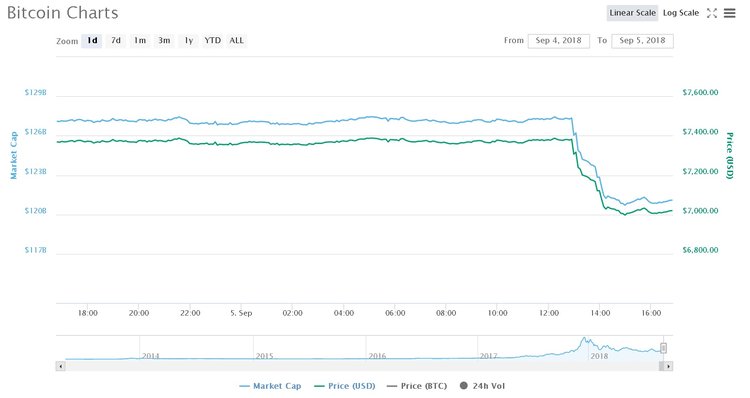The width and height of the screenshot is (750, 398).
Task: Click navigator scrollbar left arrow
Action: coord(60,366)
